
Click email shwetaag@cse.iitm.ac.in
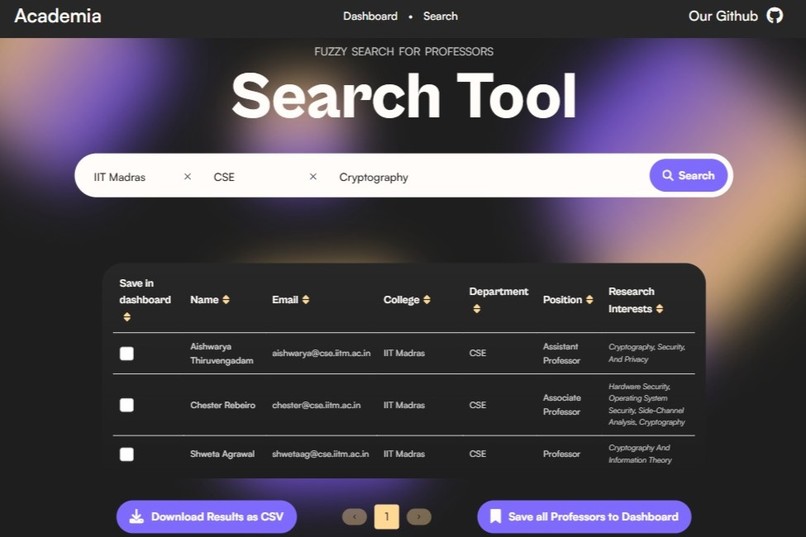point(320,454)
